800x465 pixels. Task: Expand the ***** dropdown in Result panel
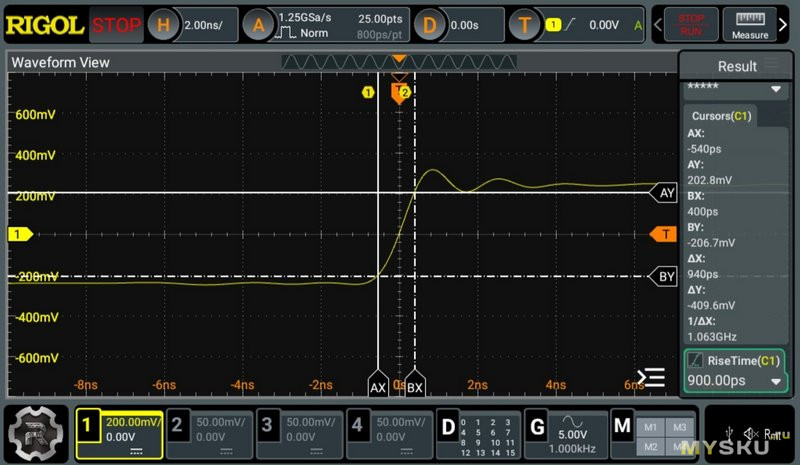775,89
